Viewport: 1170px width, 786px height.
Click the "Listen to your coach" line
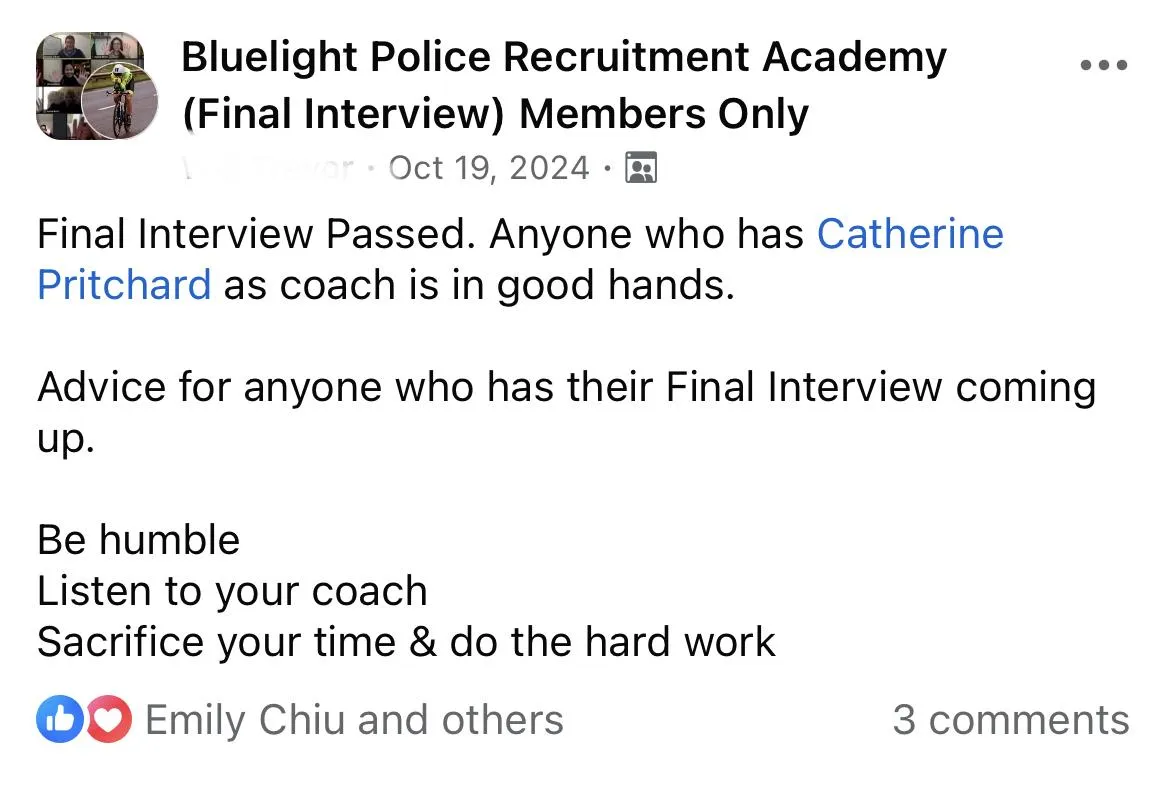point(232,591)
